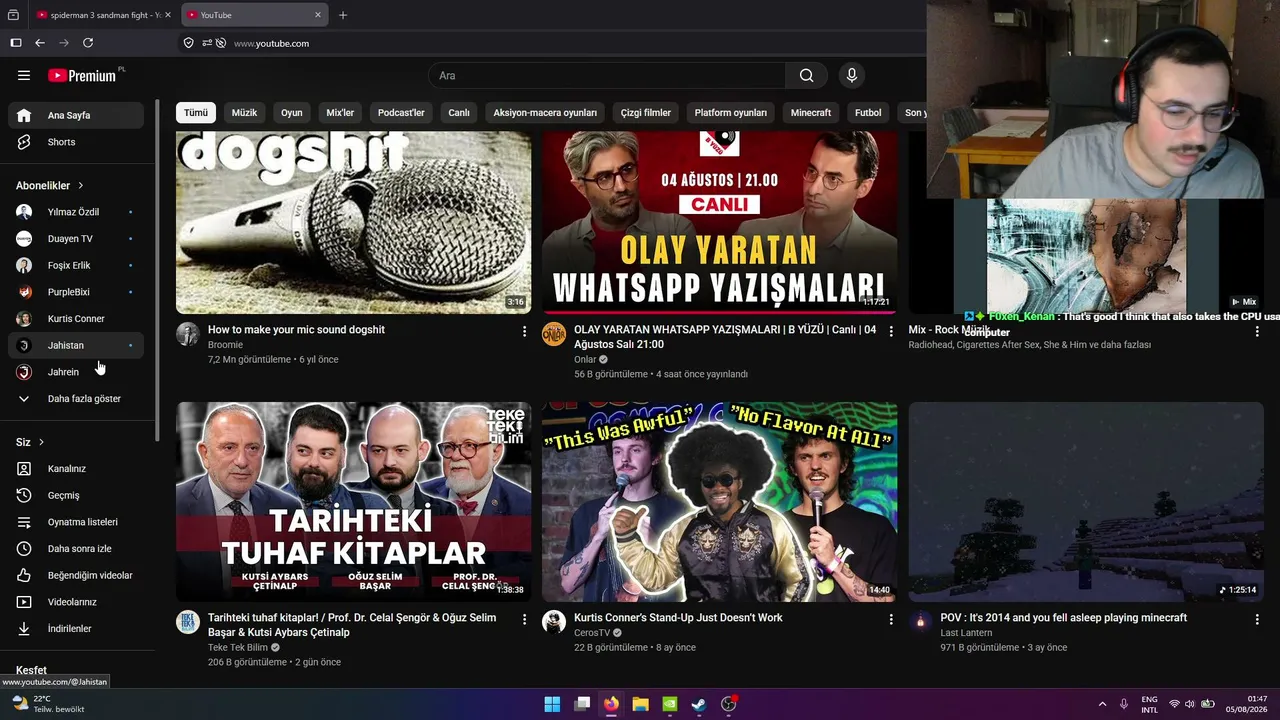This screenshot has width=1280, height=720.
Task: Open Geçmiş watch history
Action: pyautogui.click(x=76, y=496)
